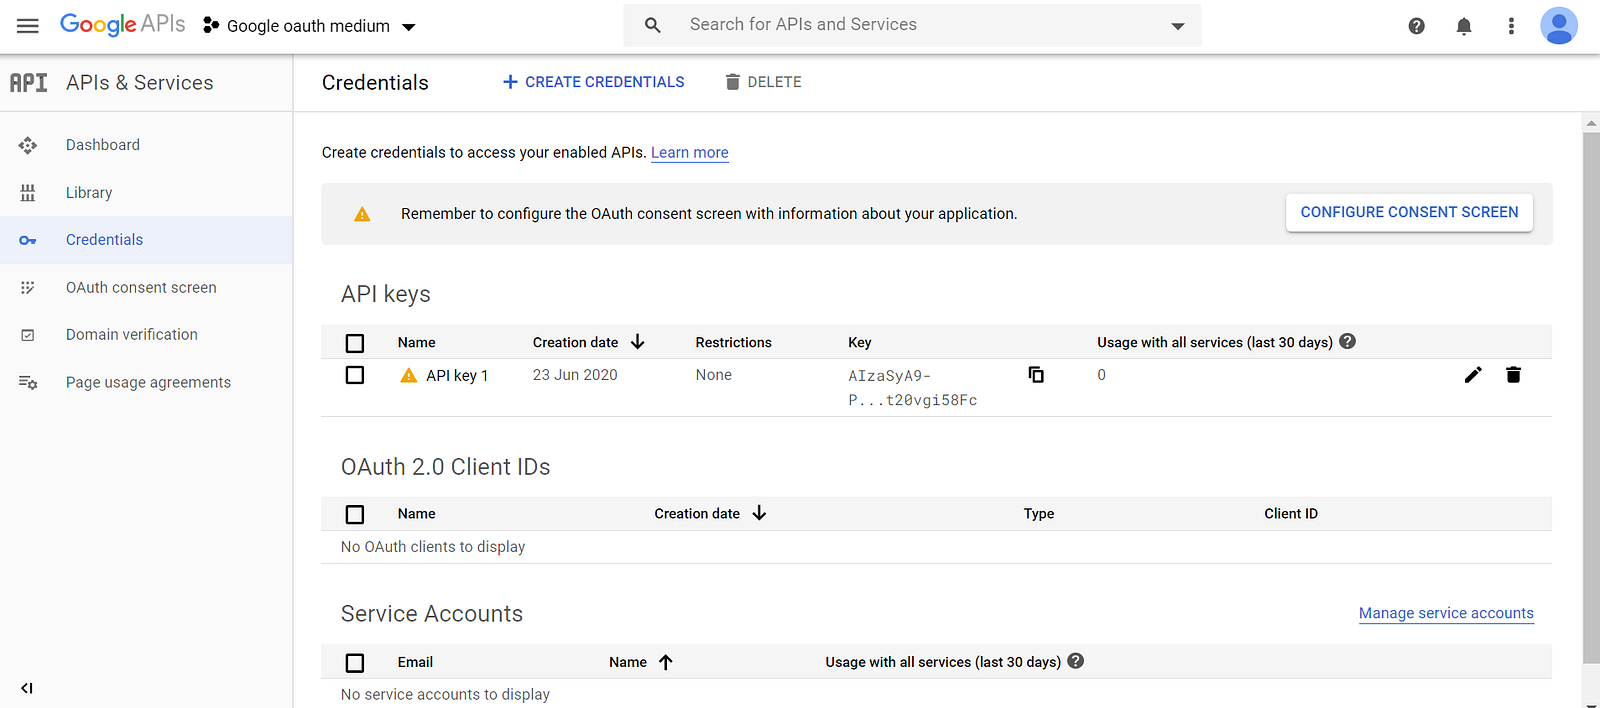Sort OAuth clients by Creation date arrow
1600x708 pixels.
pos(759,513)
